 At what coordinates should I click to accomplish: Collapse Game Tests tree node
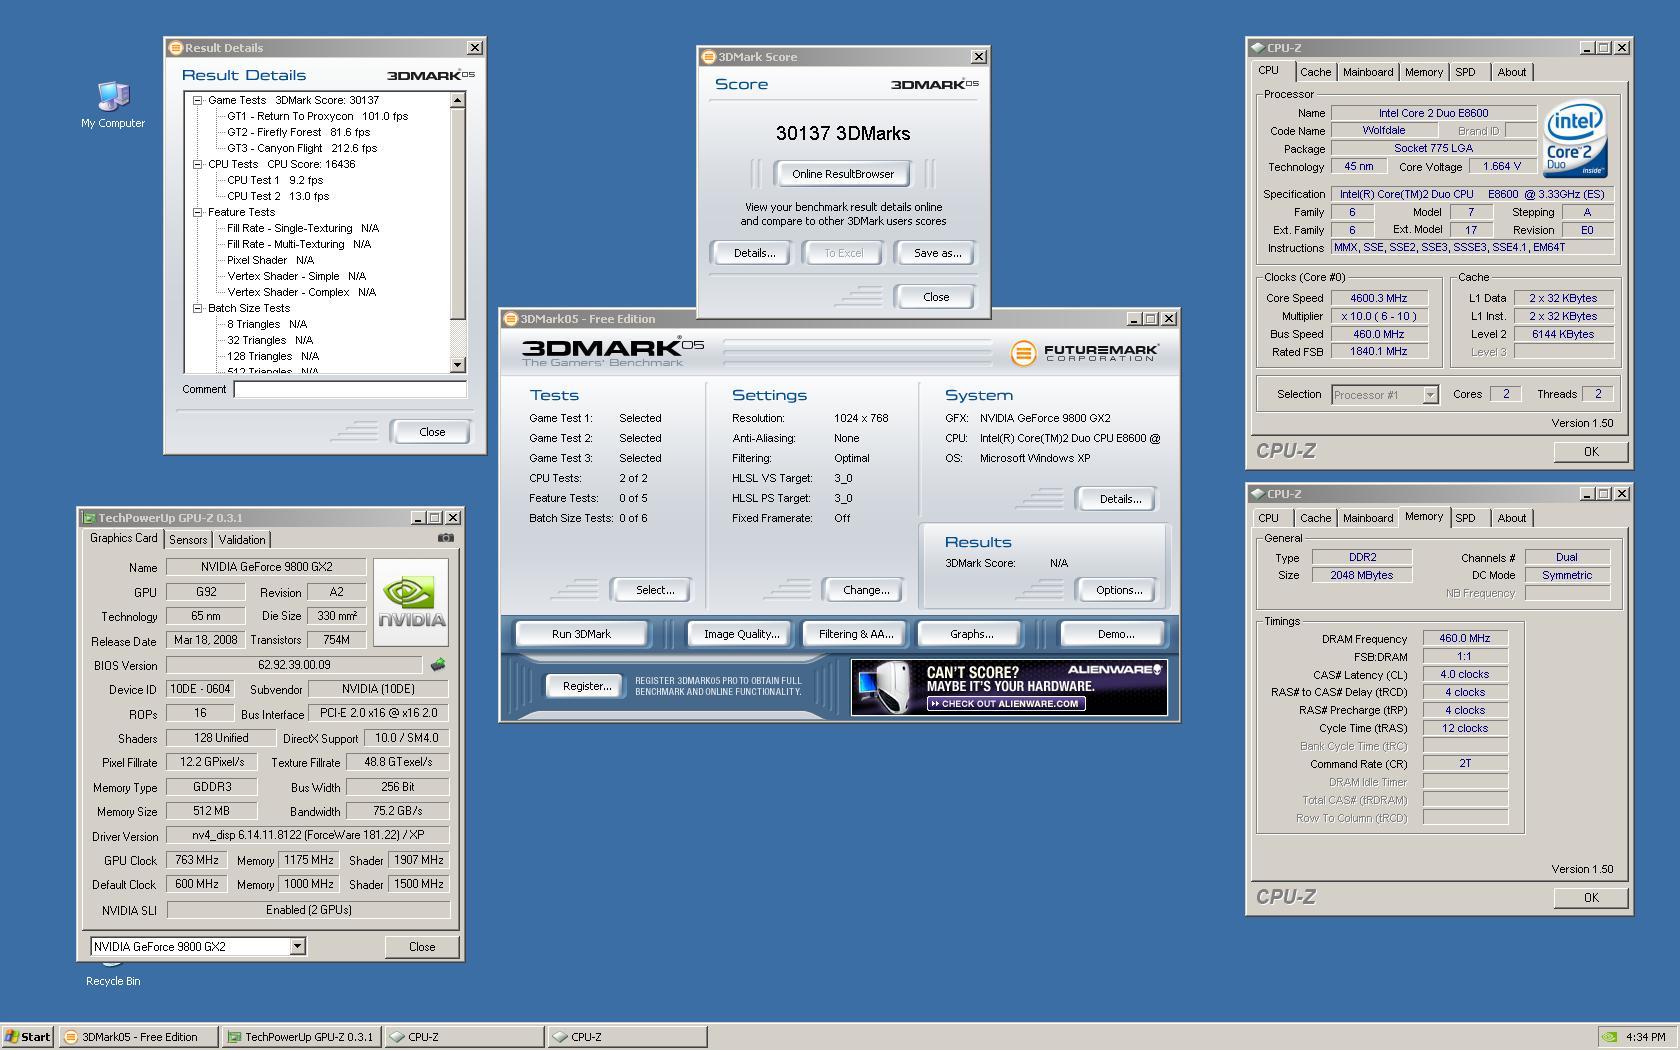(197, 100)
